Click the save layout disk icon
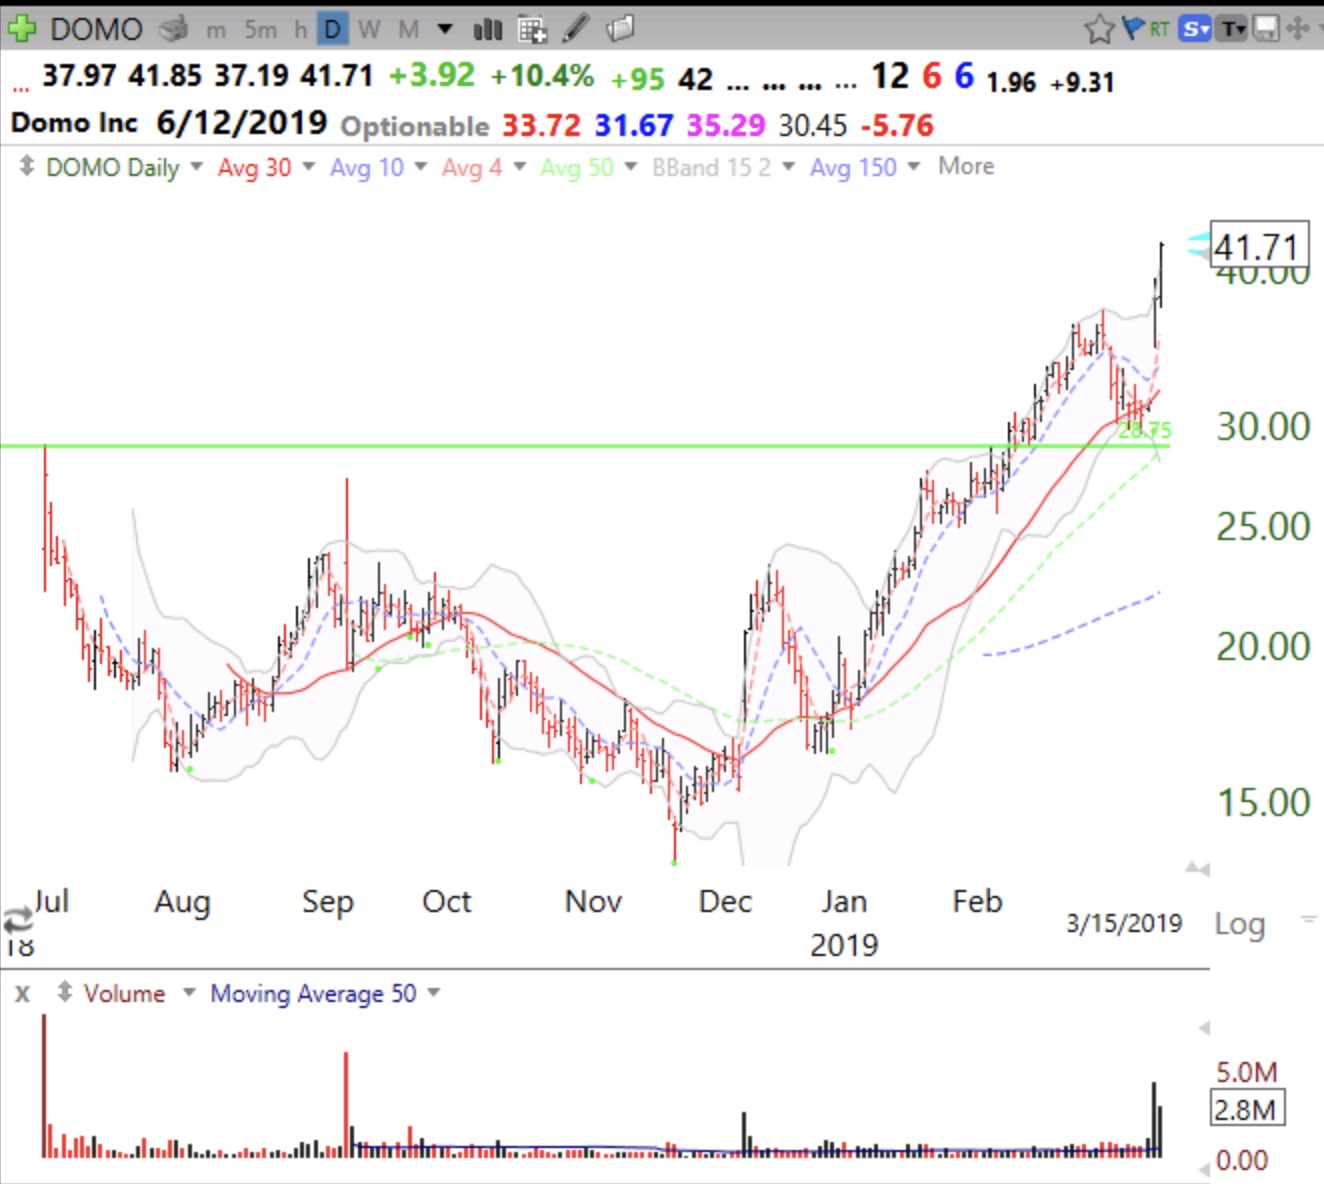 pyautogui.click(x=1267, y=29)
